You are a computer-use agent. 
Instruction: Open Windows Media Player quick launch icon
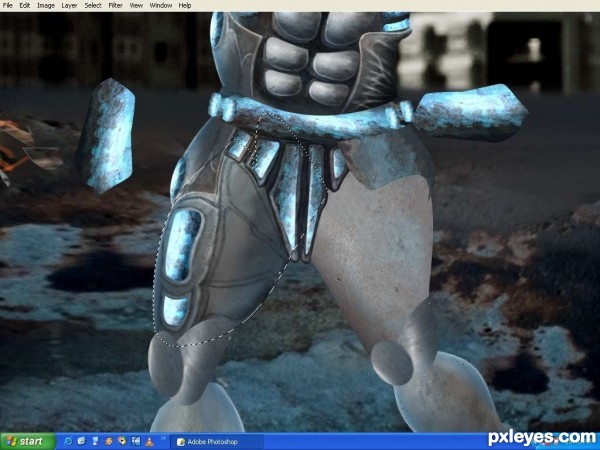[122, 440]
